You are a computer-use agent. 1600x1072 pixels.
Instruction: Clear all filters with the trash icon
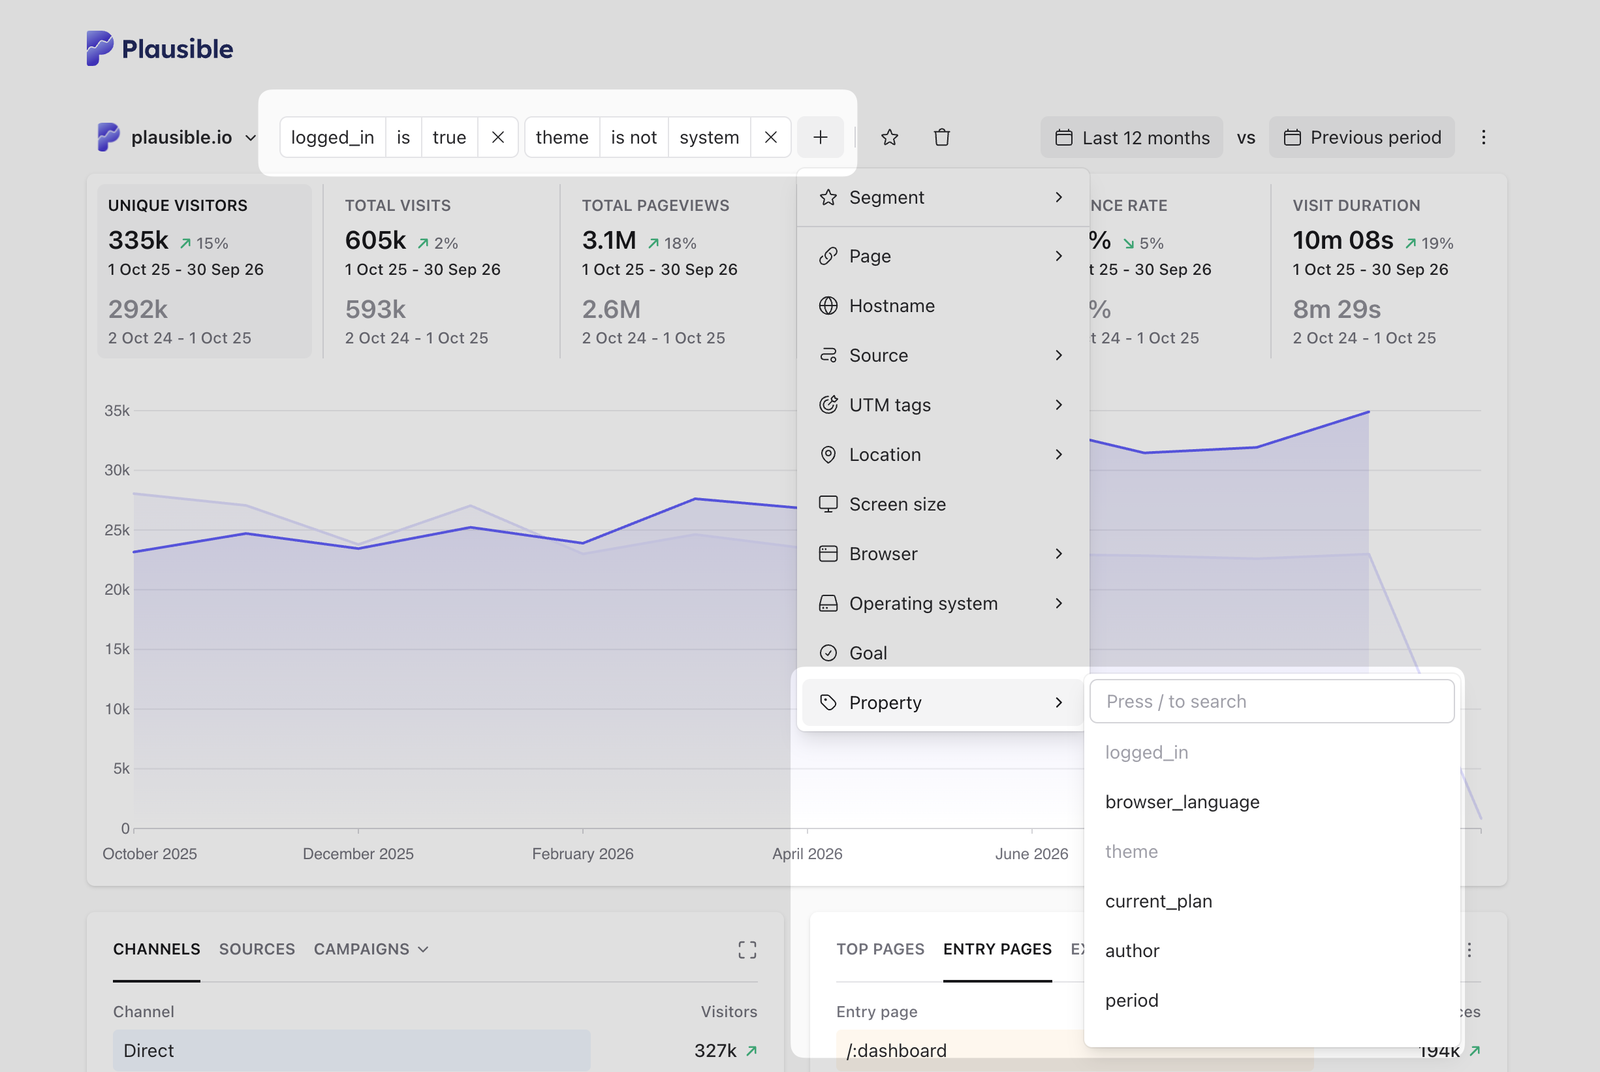942,137
